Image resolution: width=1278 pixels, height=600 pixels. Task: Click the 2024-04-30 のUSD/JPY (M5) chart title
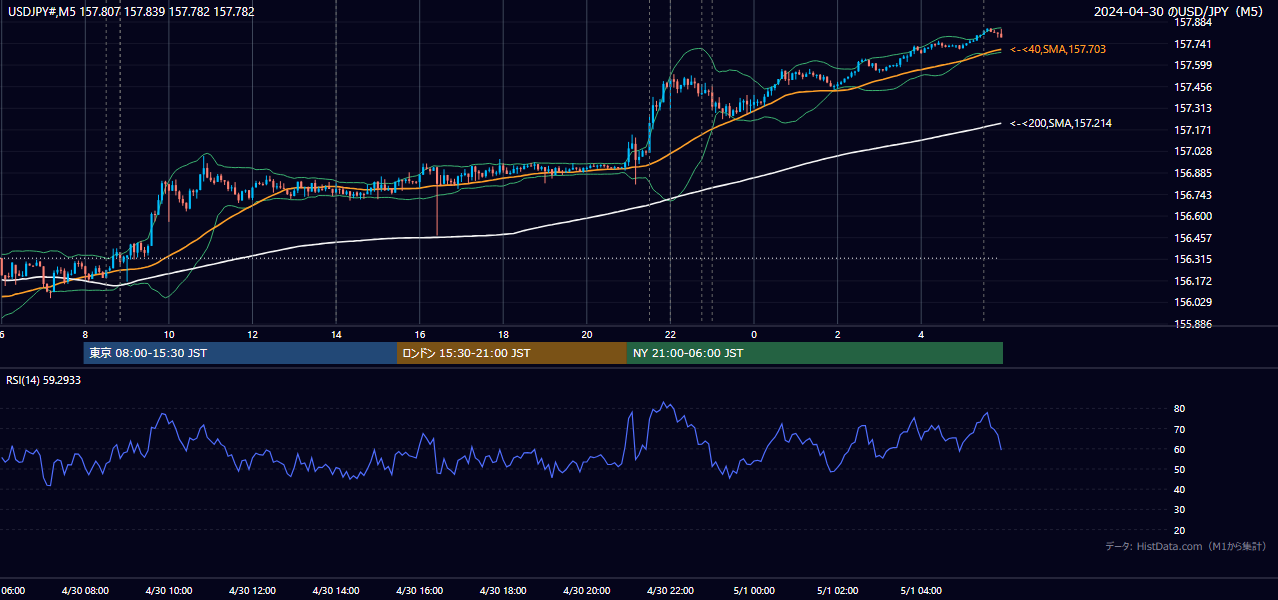click(1180, 12)
